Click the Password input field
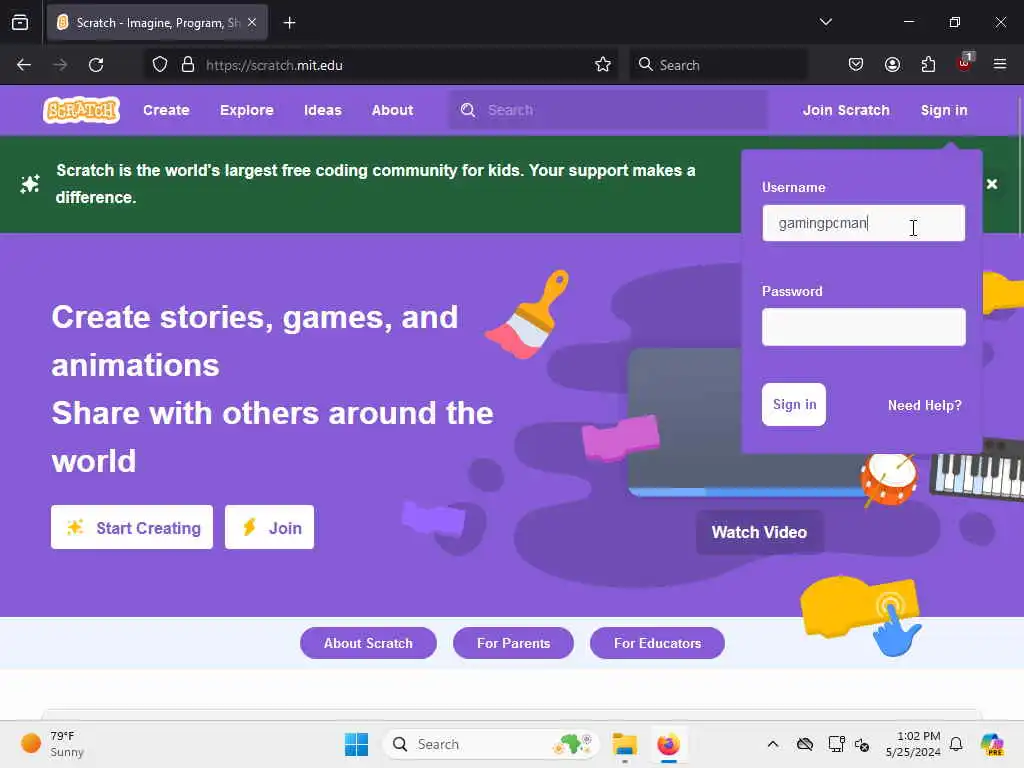This screenshot has height=768, width=1024. point(863,327)
